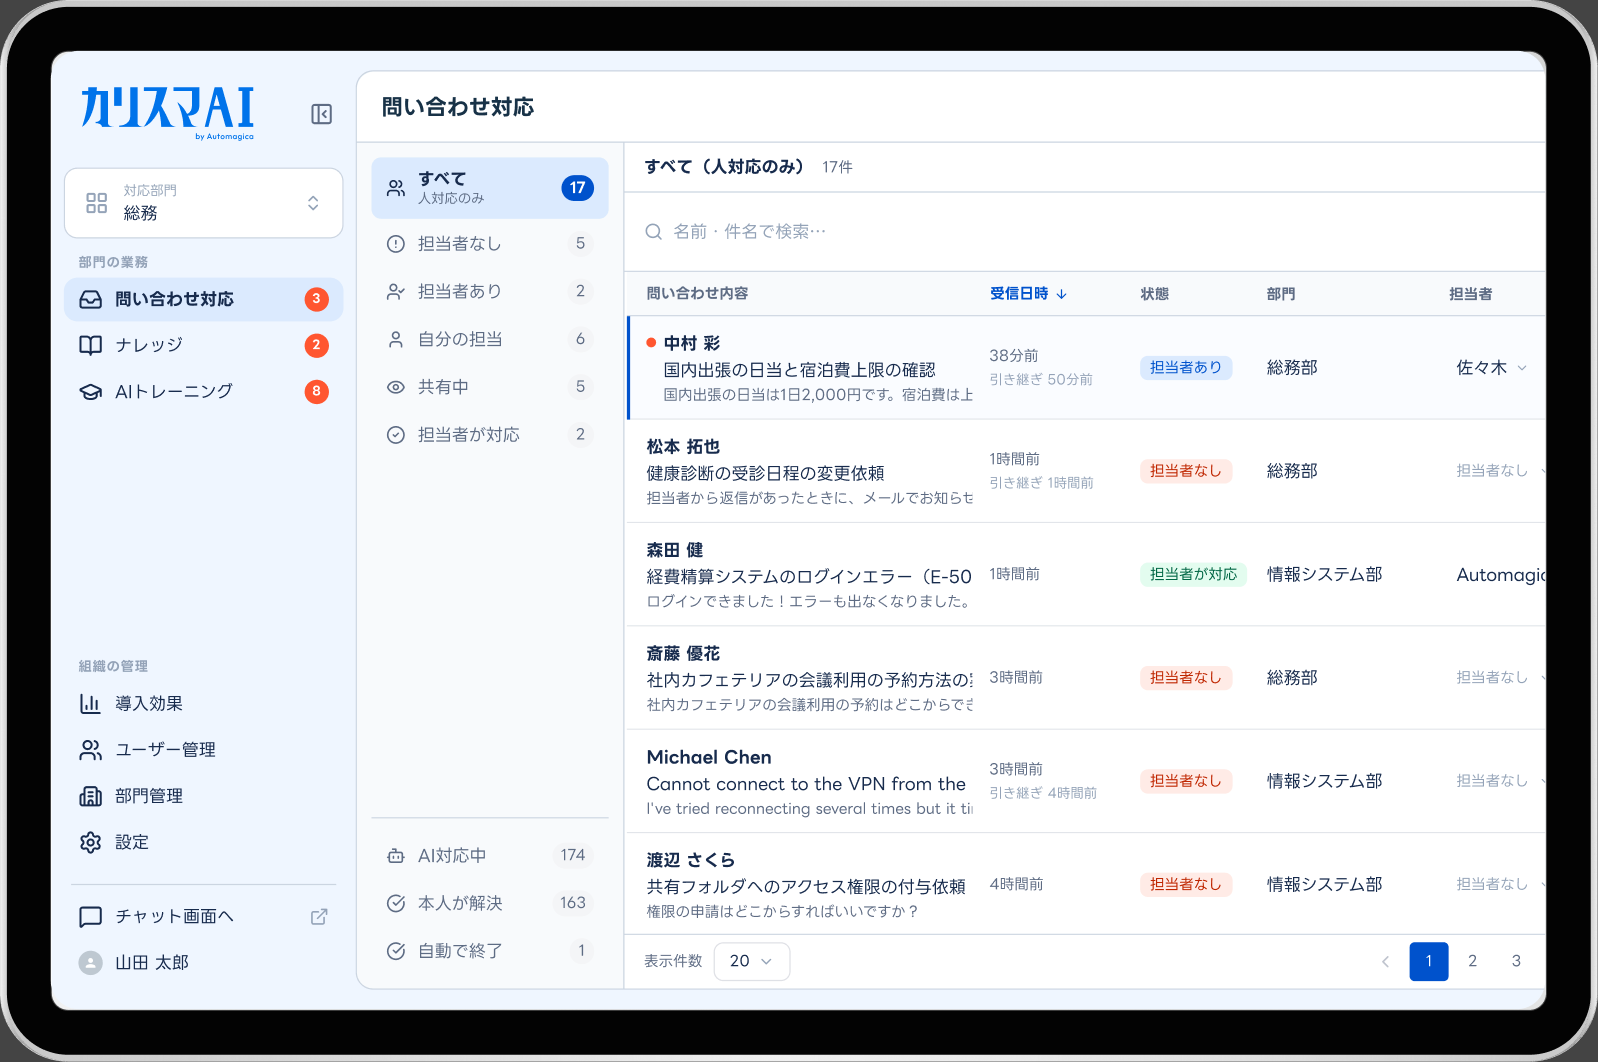Go to page 2 of results

point(1472,961)
